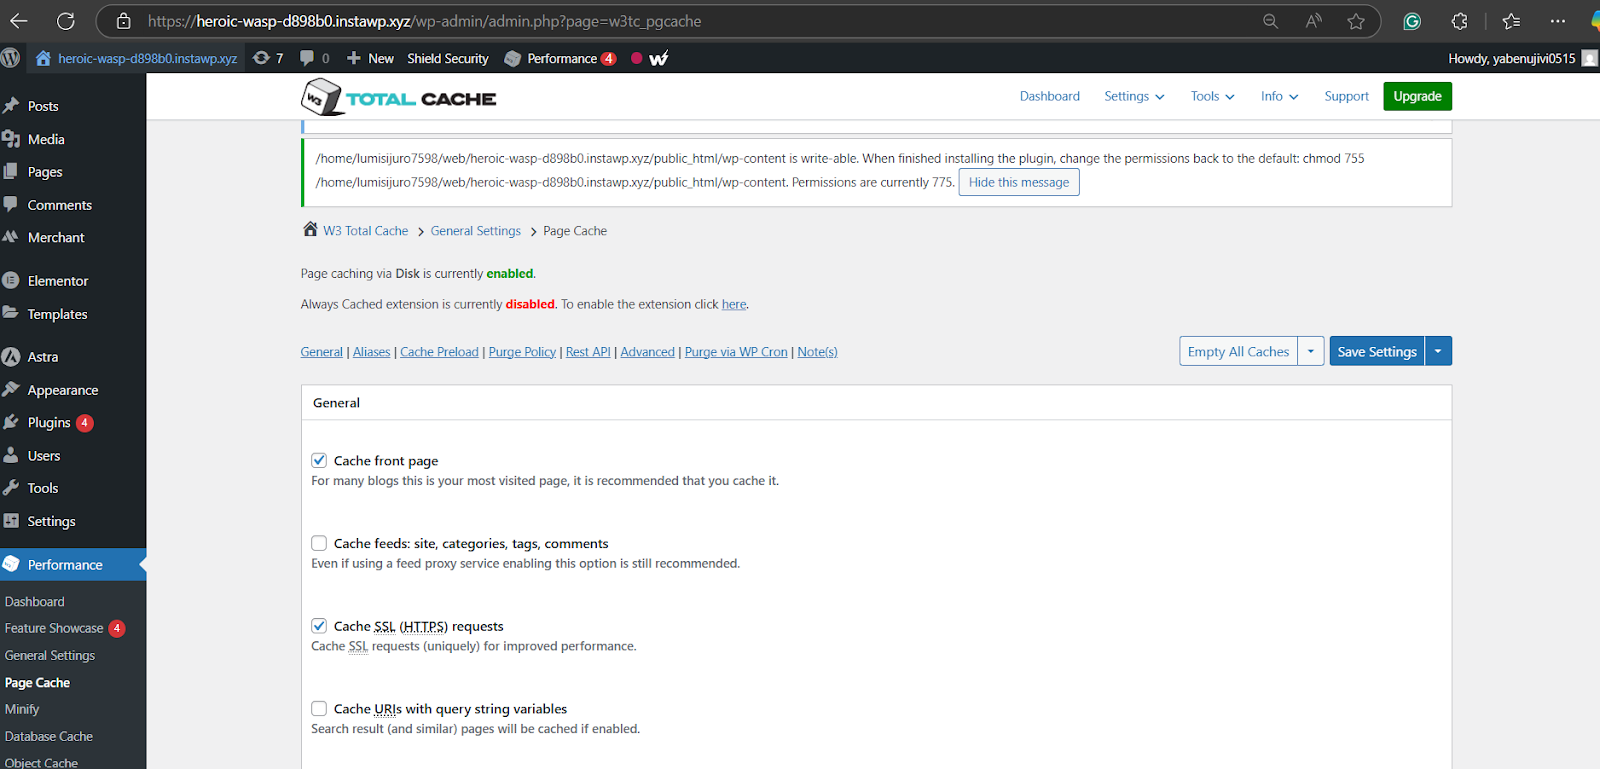This screenshot has height=769, width=1600.
Task: Click the browser address bar URL
Action: (x=424, y=21)
